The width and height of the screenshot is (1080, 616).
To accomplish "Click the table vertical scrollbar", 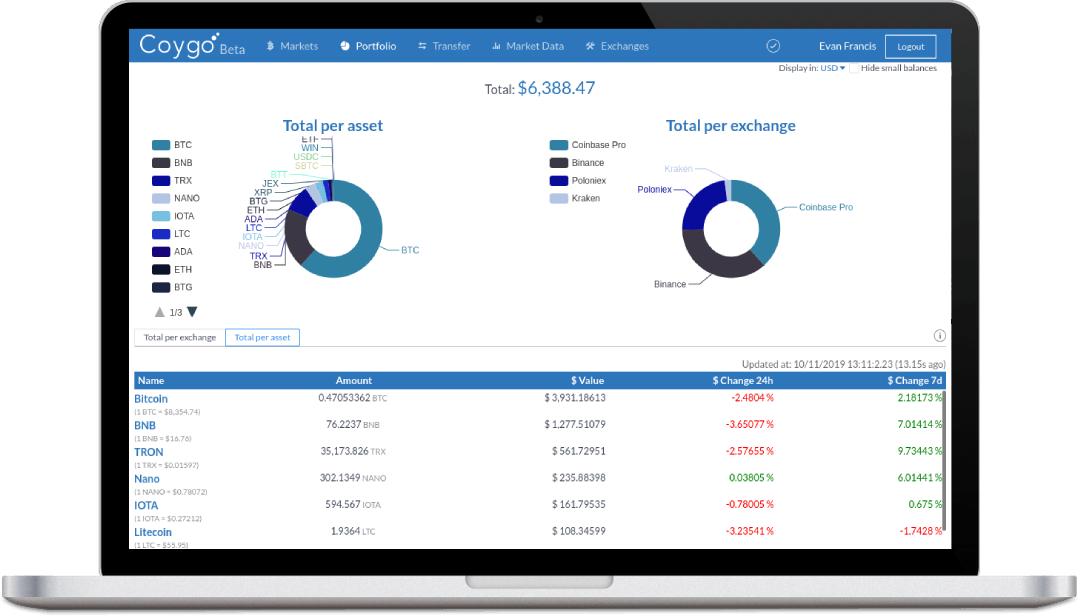I will point(944,460).
